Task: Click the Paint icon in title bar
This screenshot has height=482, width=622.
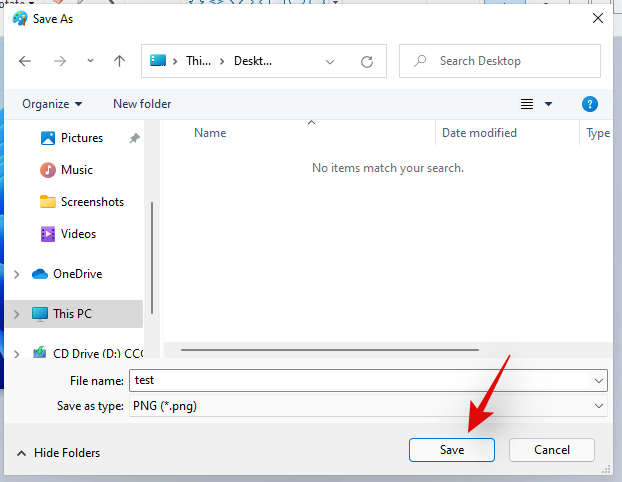Action: 19,18
